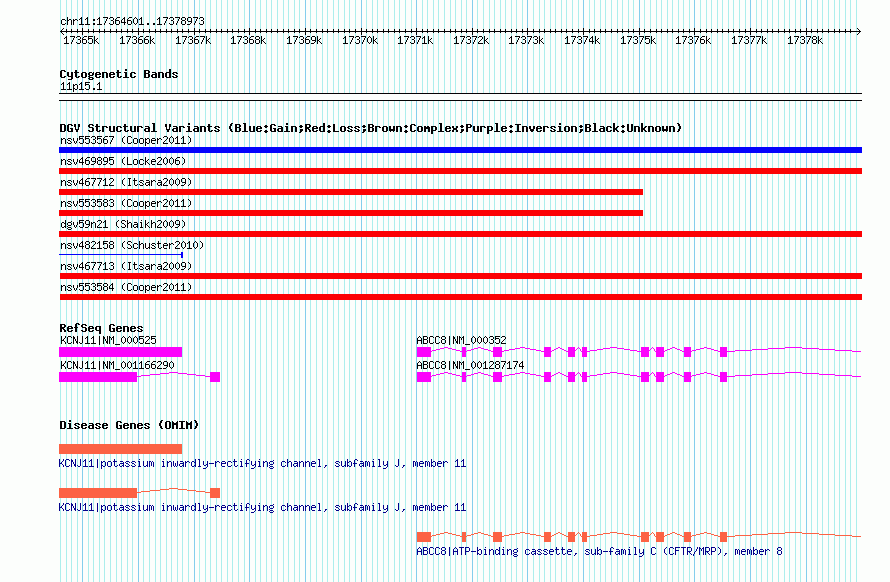Click the large orange exon of second OMIM KCNJ11

[x=98, y=493]
